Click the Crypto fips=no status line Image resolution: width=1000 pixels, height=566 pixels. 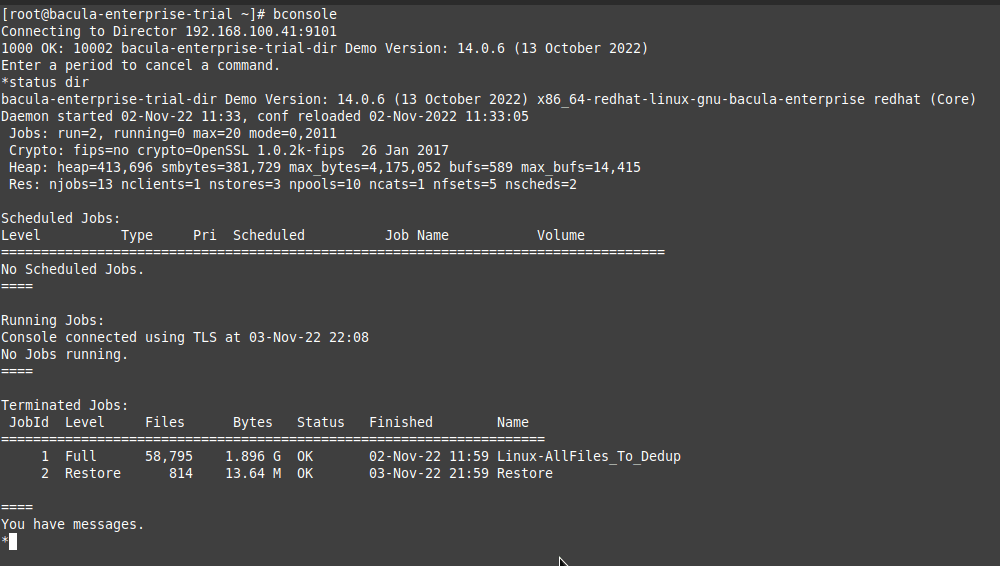point(228,151)
